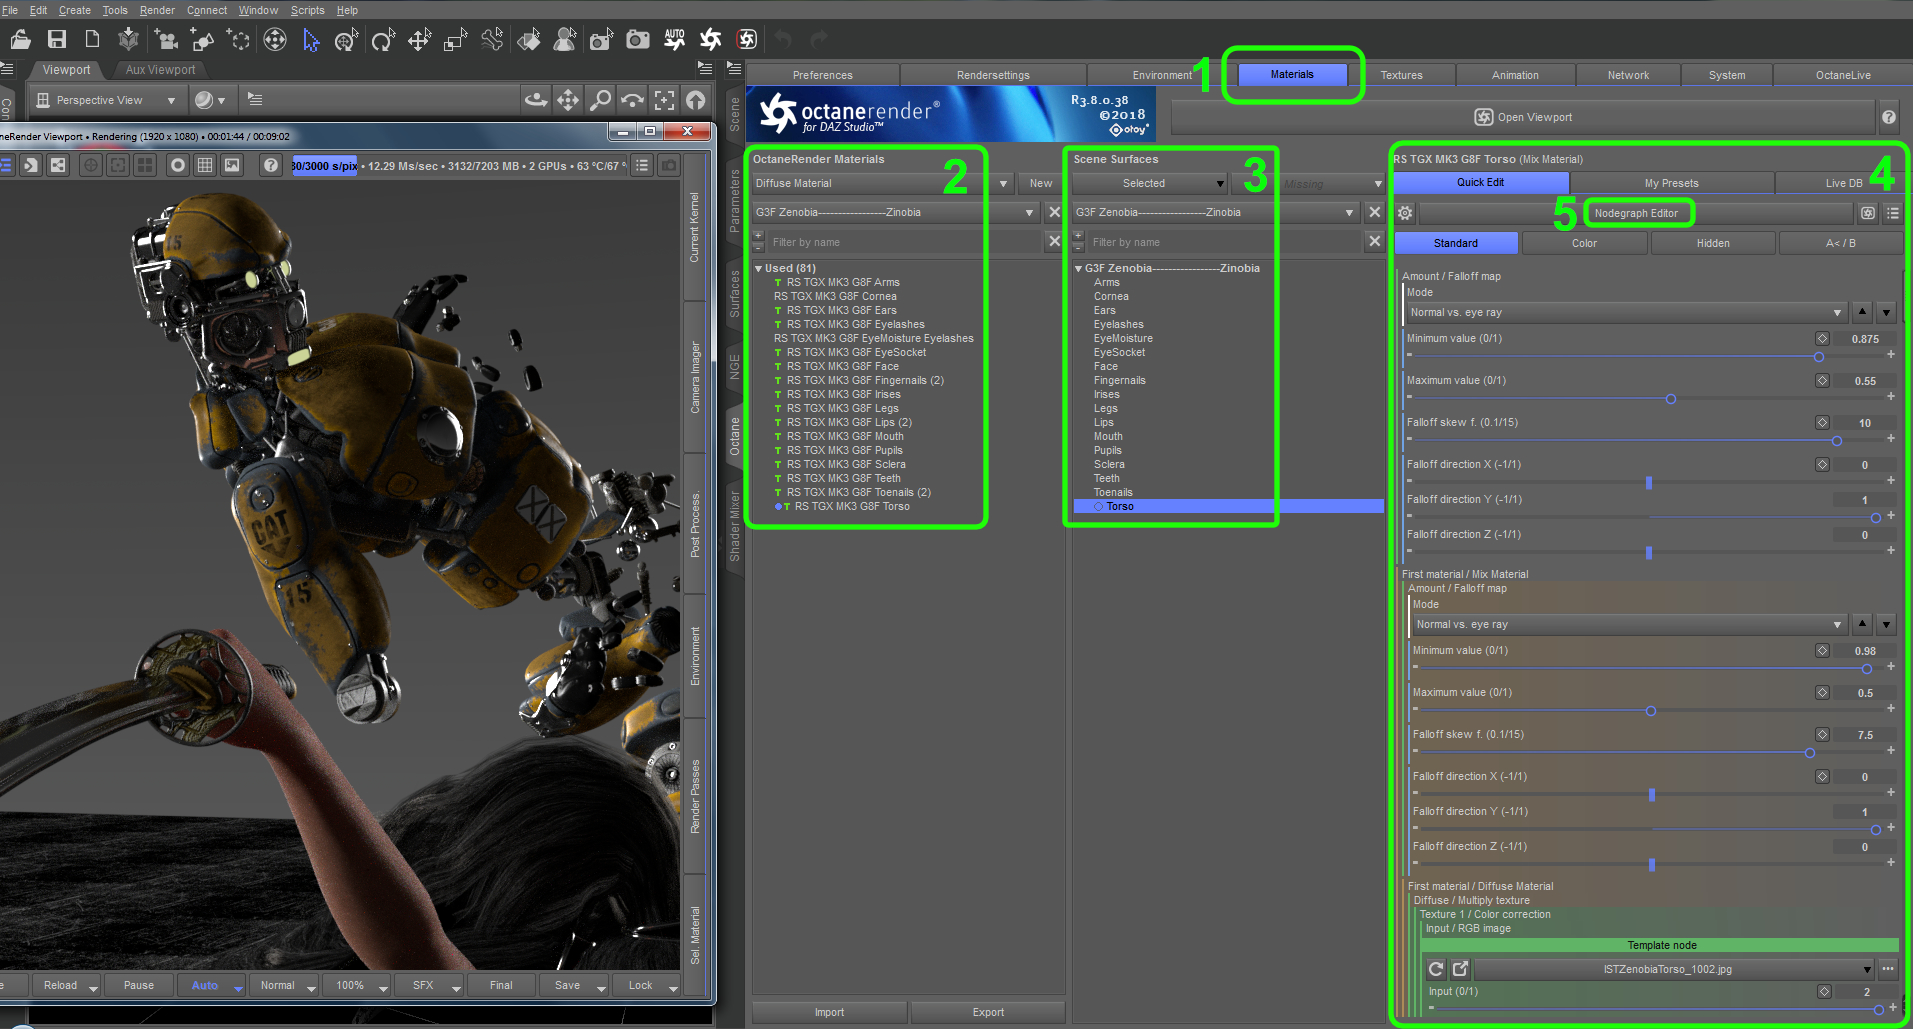Toggle Falloff skew 7.5 keyframe diamond
The width and height of the screenshot is (1913, 1029).
pos(1822,735)
